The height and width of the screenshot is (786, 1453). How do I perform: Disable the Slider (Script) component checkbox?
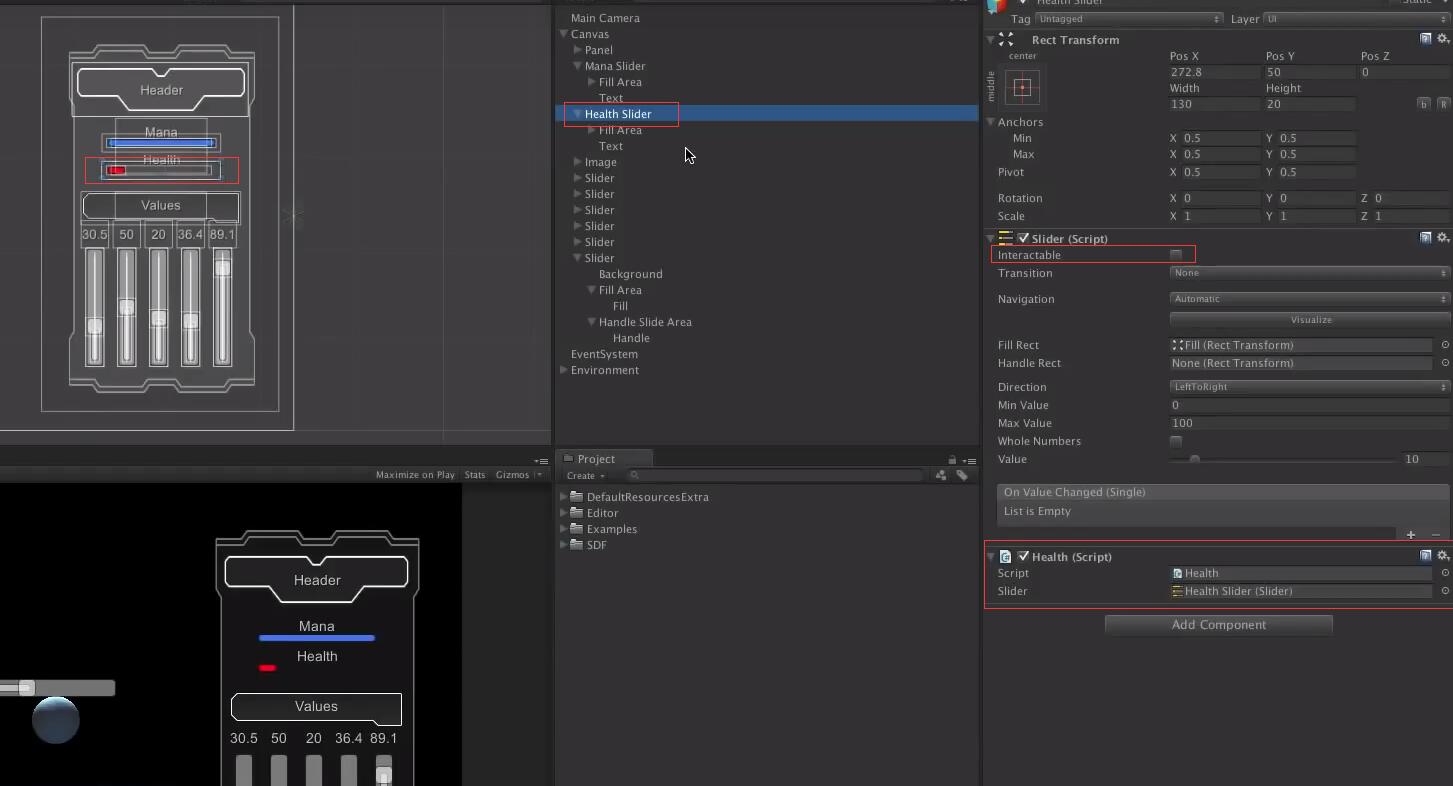click(1023, 238)
